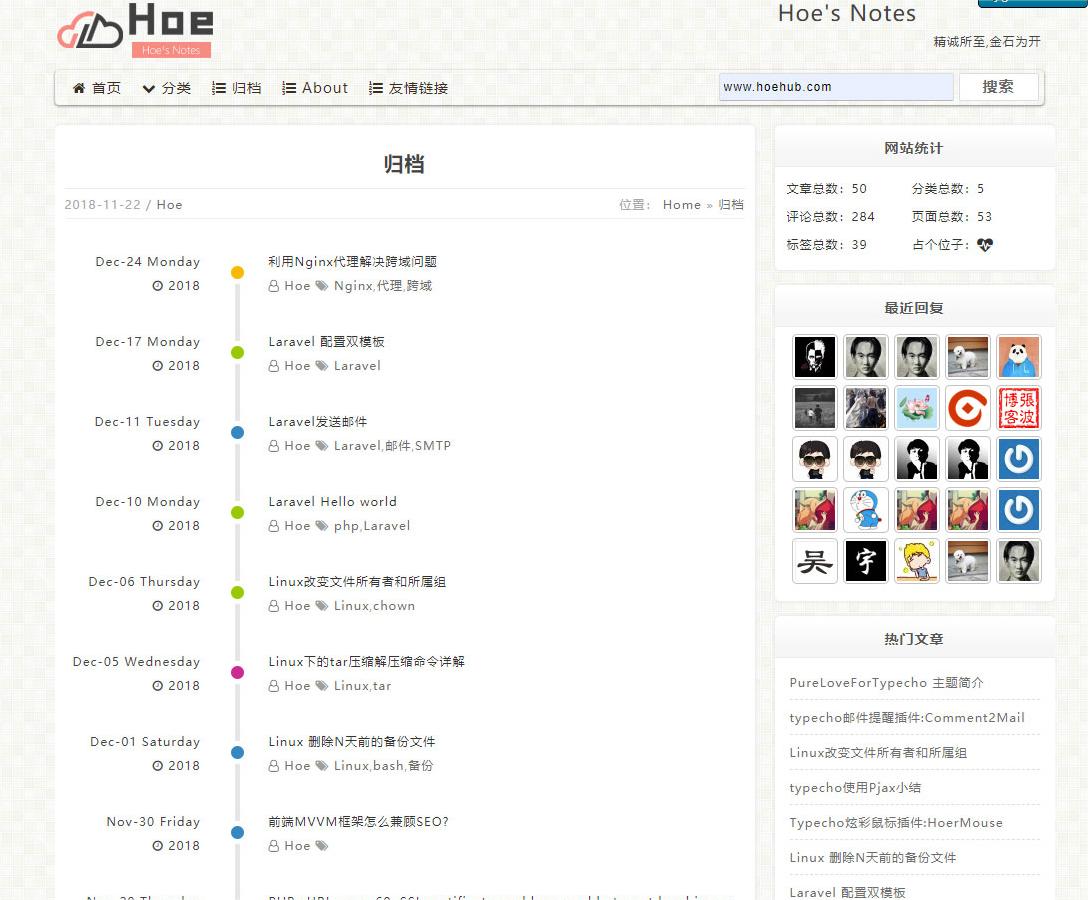The width and height of the screenshot is (1088, 900).
Task: Click the SMTP tag under Laravel发送邮件
Action: tap(433, 446)
